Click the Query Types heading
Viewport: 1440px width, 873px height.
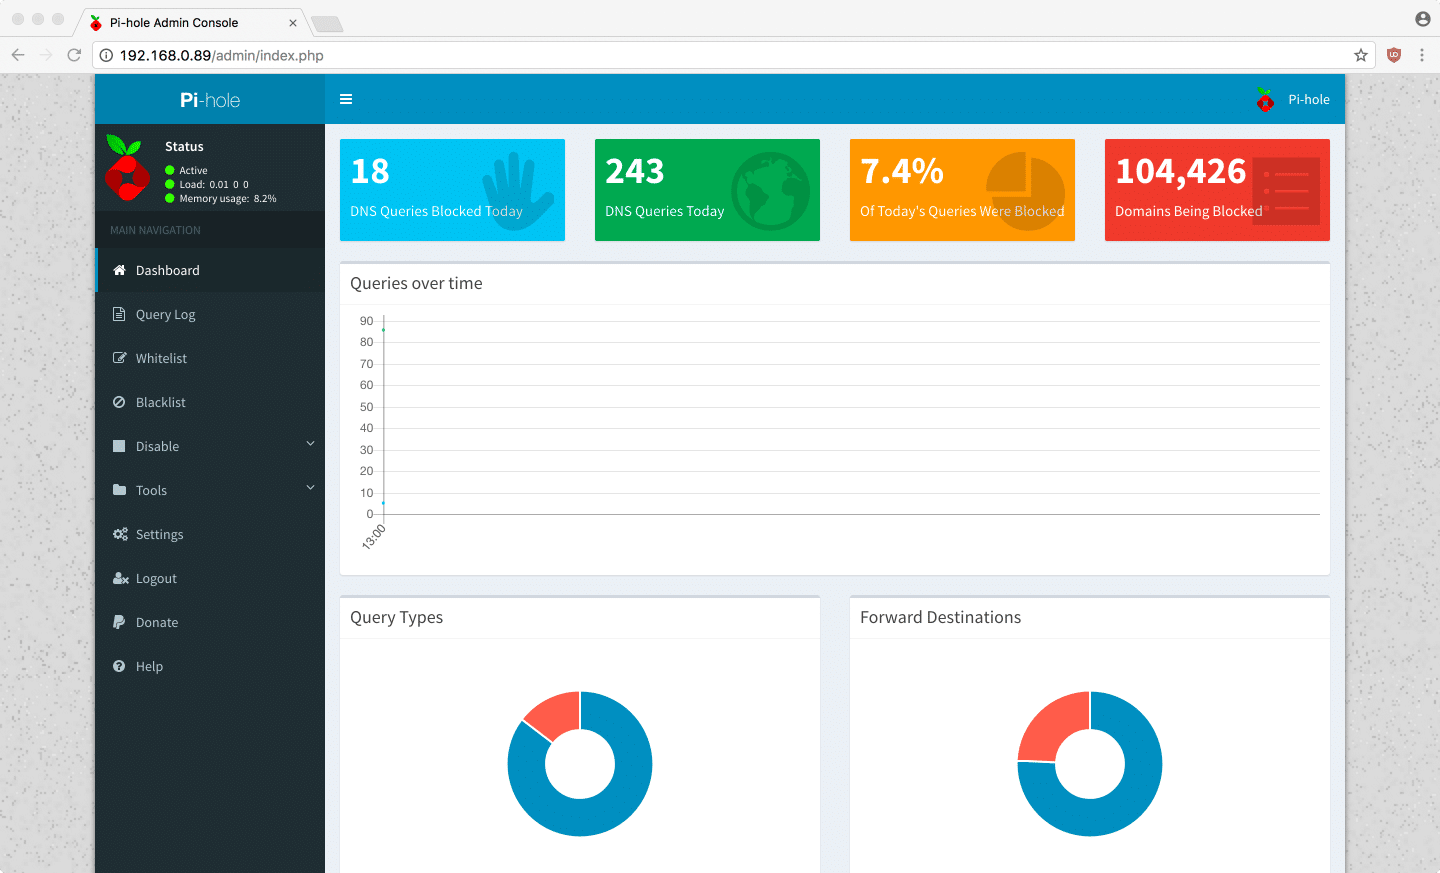click(x=396, y=617)
